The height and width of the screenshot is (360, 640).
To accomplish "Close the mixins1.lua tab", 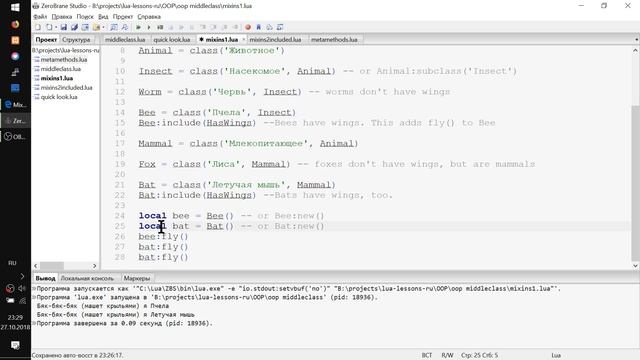I will click(x=244, y=40).
